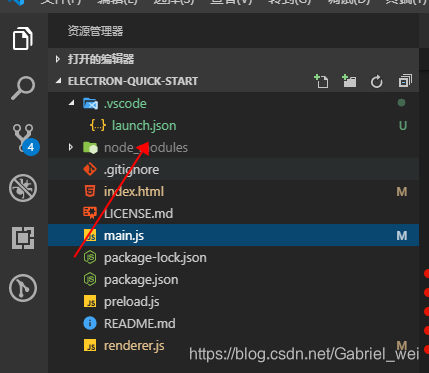Viewport: 429px width, 373px height.
Task: Click the U status badge on launch.json
Action: [403, 126]
